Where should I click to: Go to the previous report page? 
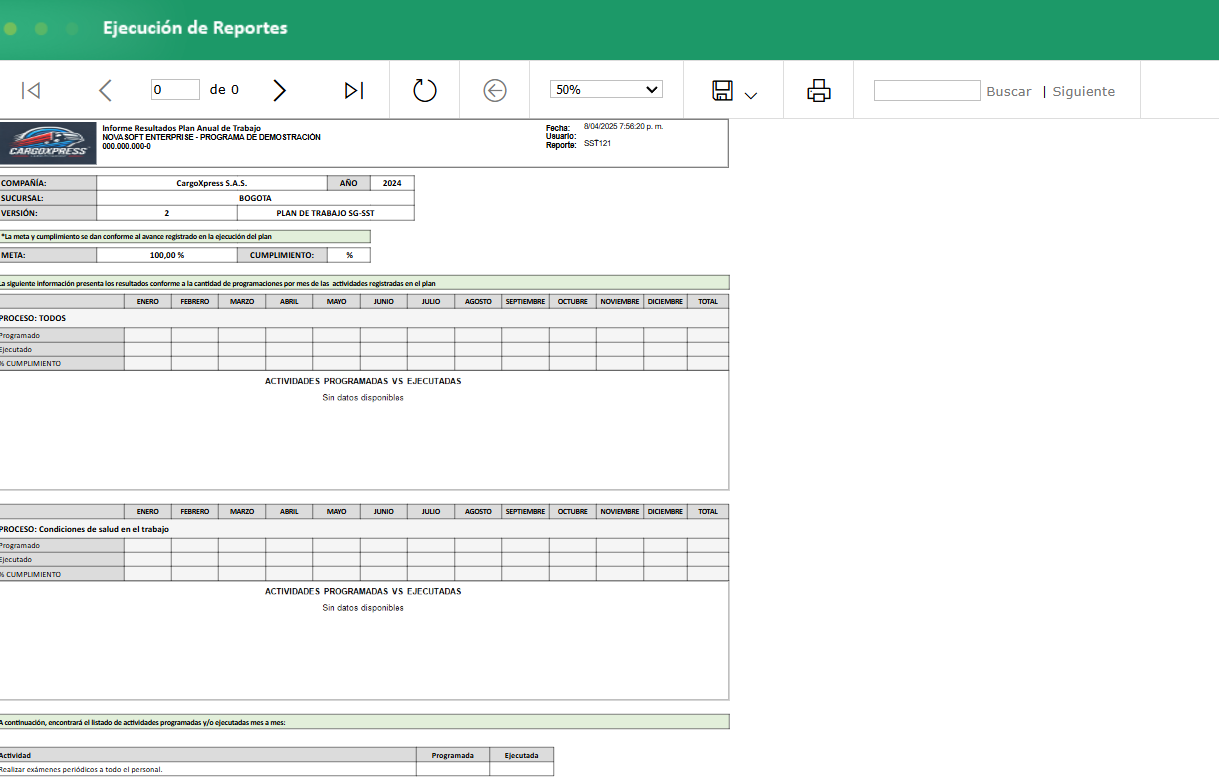[x=105, y=90]
